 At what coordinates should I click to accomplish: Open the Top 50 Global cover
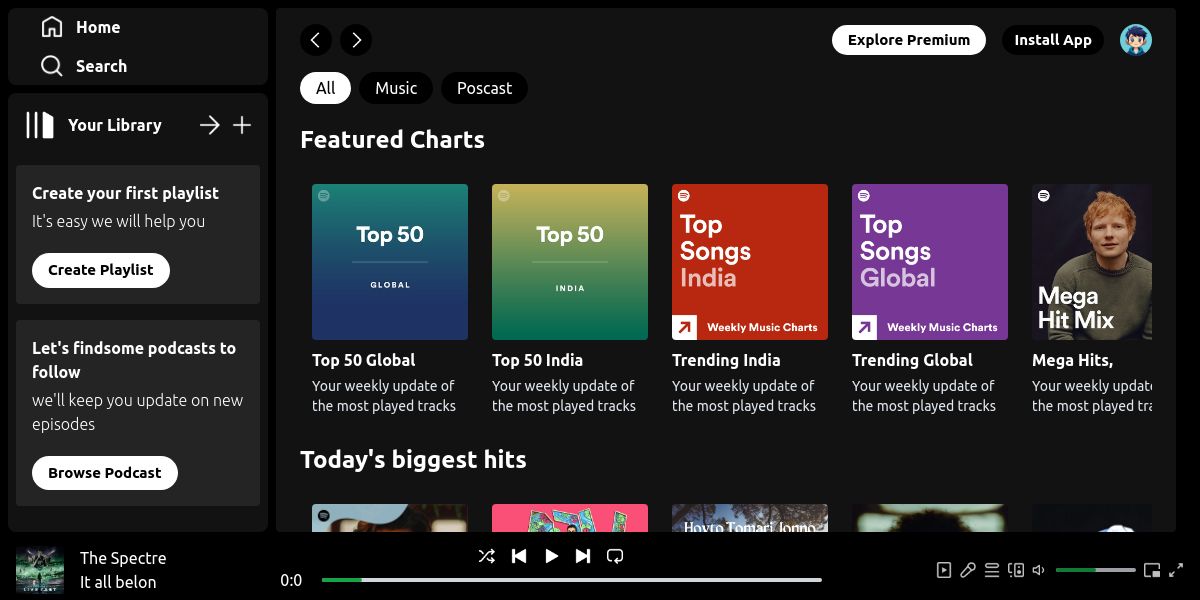click(x=390, y=262)
